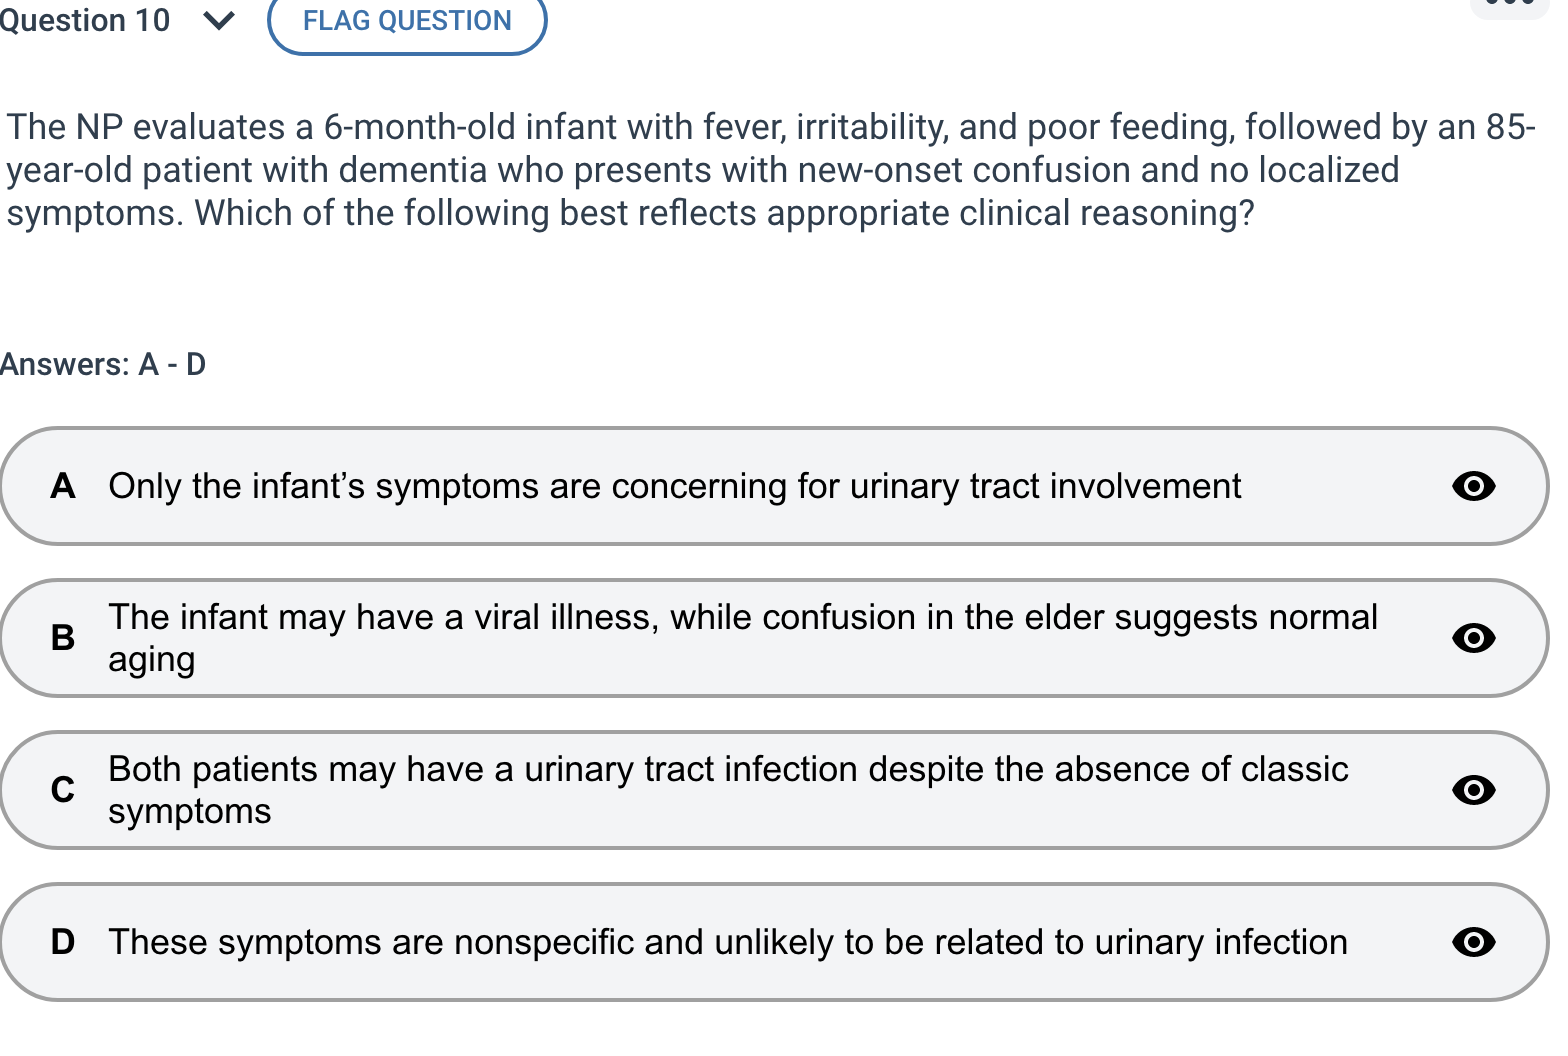Choose answer D about nonspecific symptoms

[x=727, y=942]
